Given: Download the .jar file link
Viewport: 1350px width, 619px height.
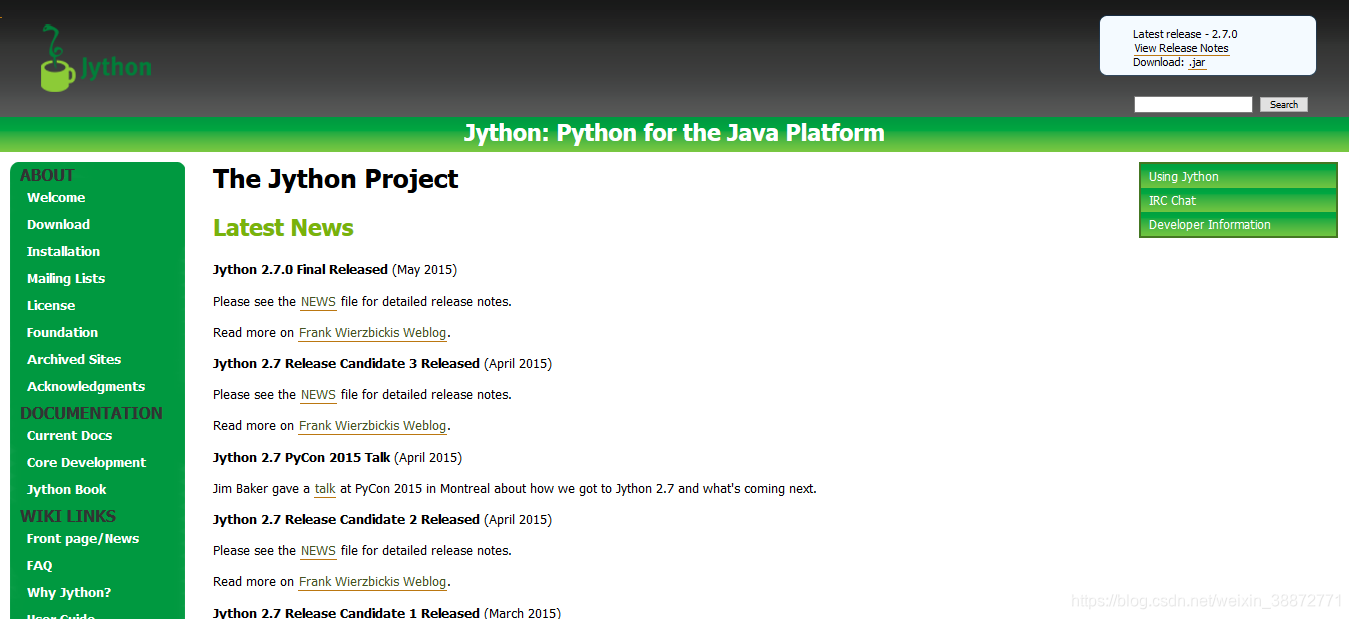Looking at the screenshot, I should pos(1197,62).
